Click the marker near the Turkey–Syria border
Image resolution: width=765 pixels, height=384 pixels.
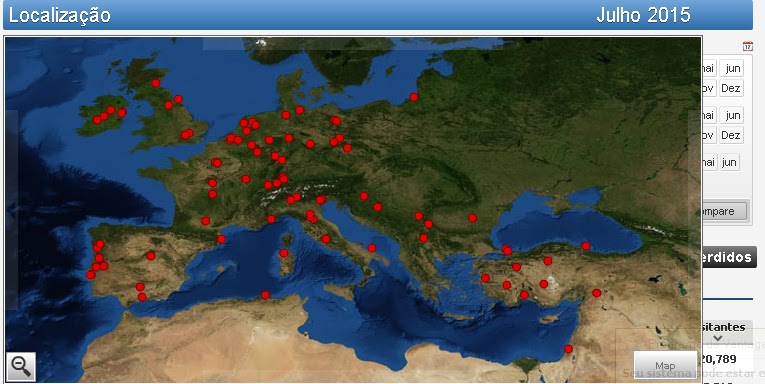(596, 293)
